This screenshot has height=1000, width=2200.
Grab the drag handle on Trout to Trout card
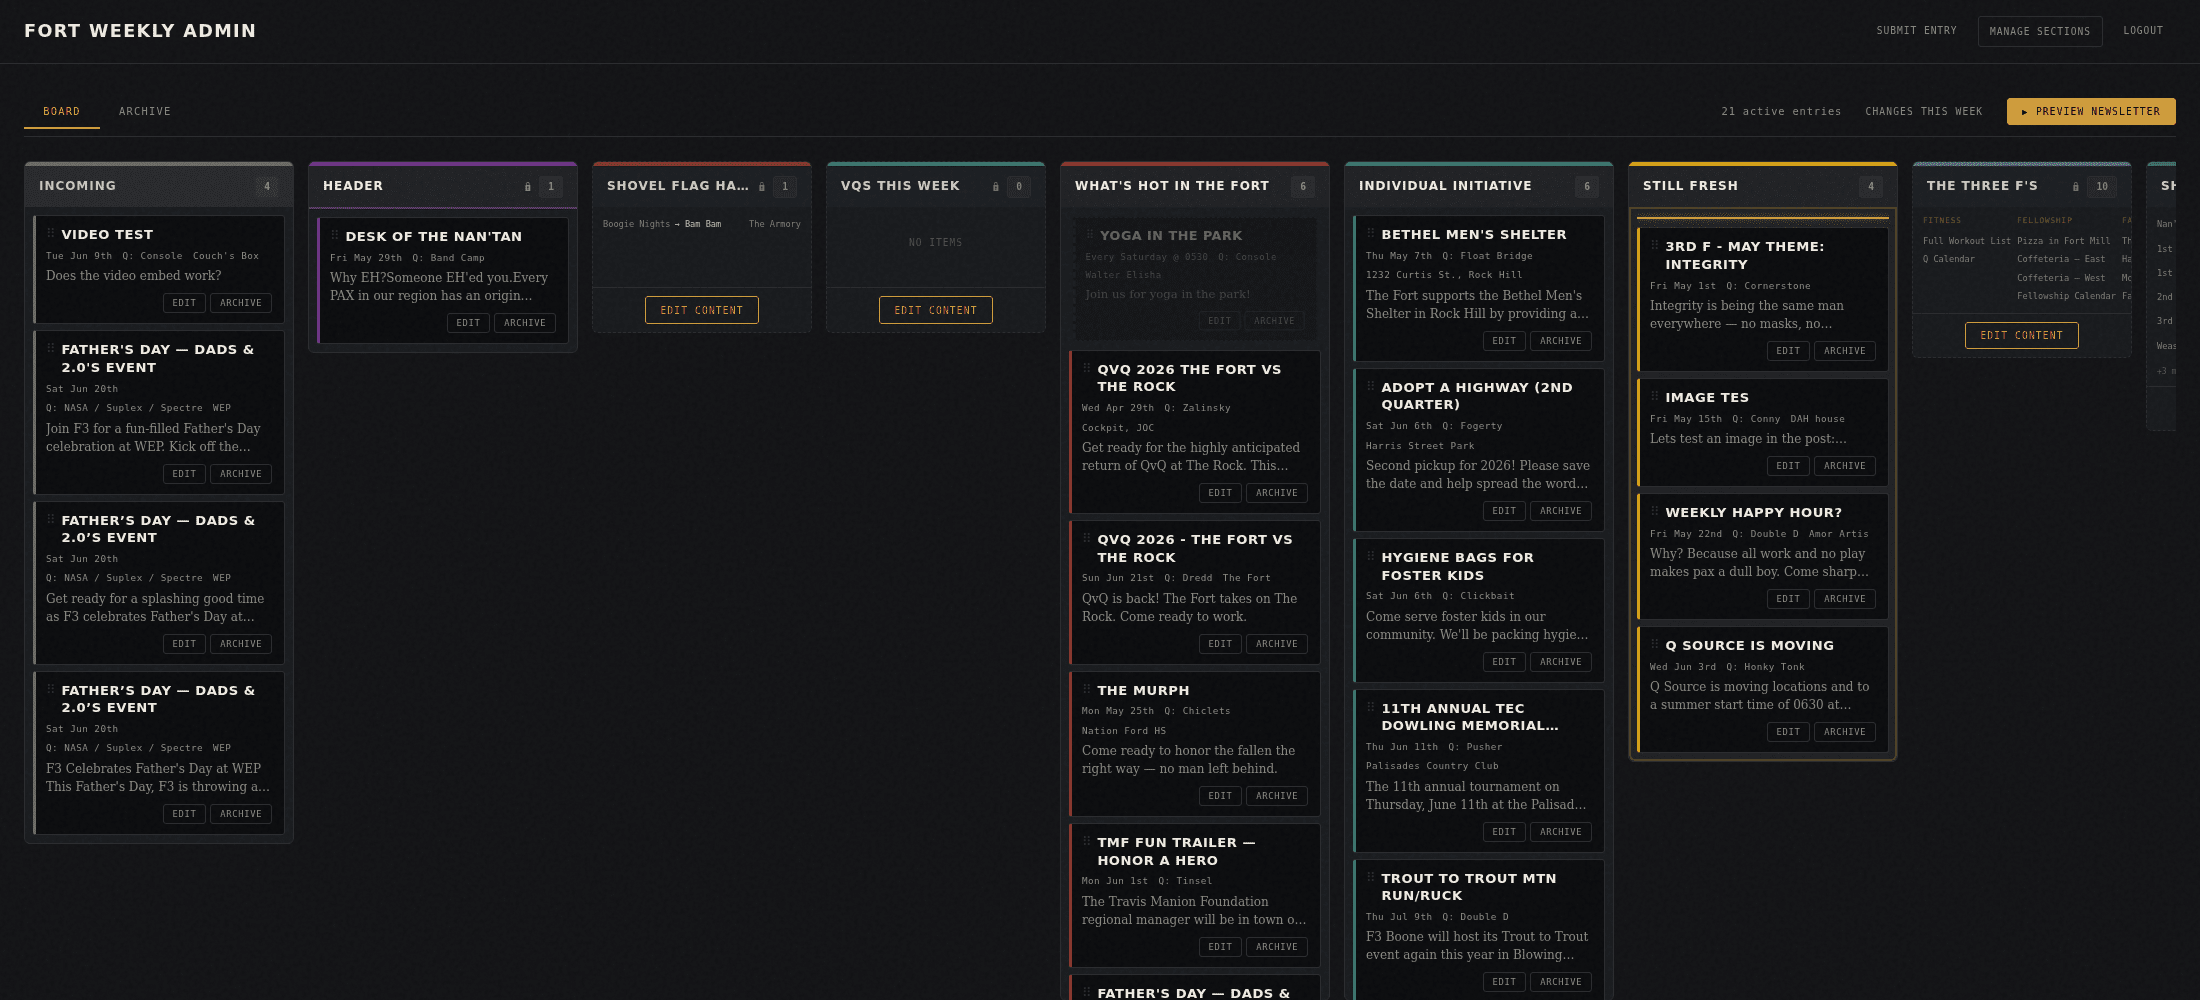coord(1370,878)
